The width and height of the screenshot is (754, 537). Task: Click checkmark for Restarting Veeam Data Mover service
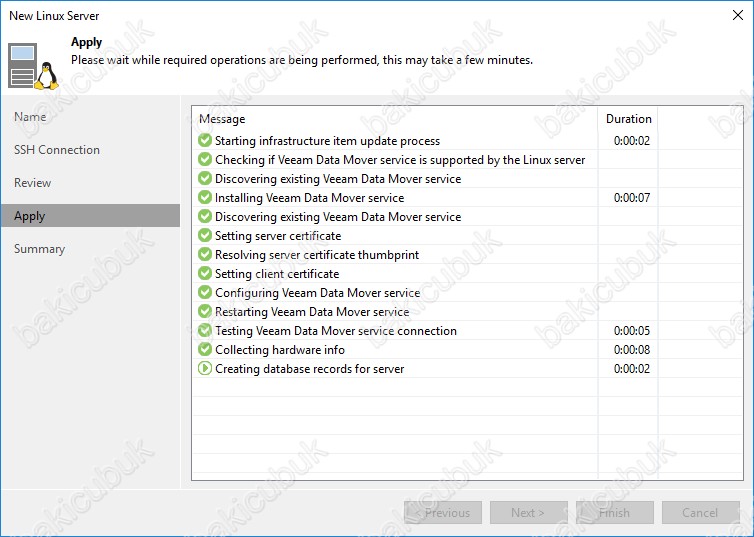[205, 312]
